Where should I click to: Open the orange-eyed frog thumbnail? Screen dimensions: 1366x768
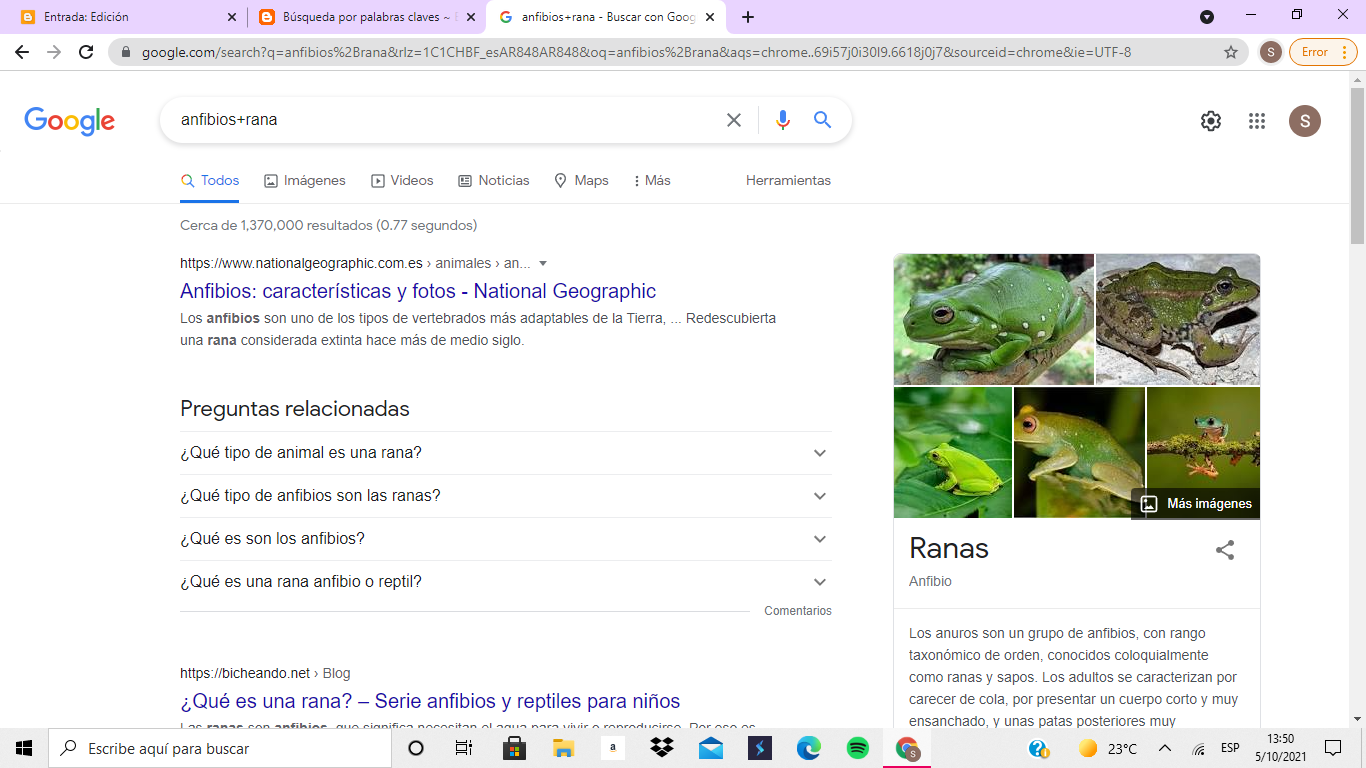pyautogui.click(x=1079, y=452)
